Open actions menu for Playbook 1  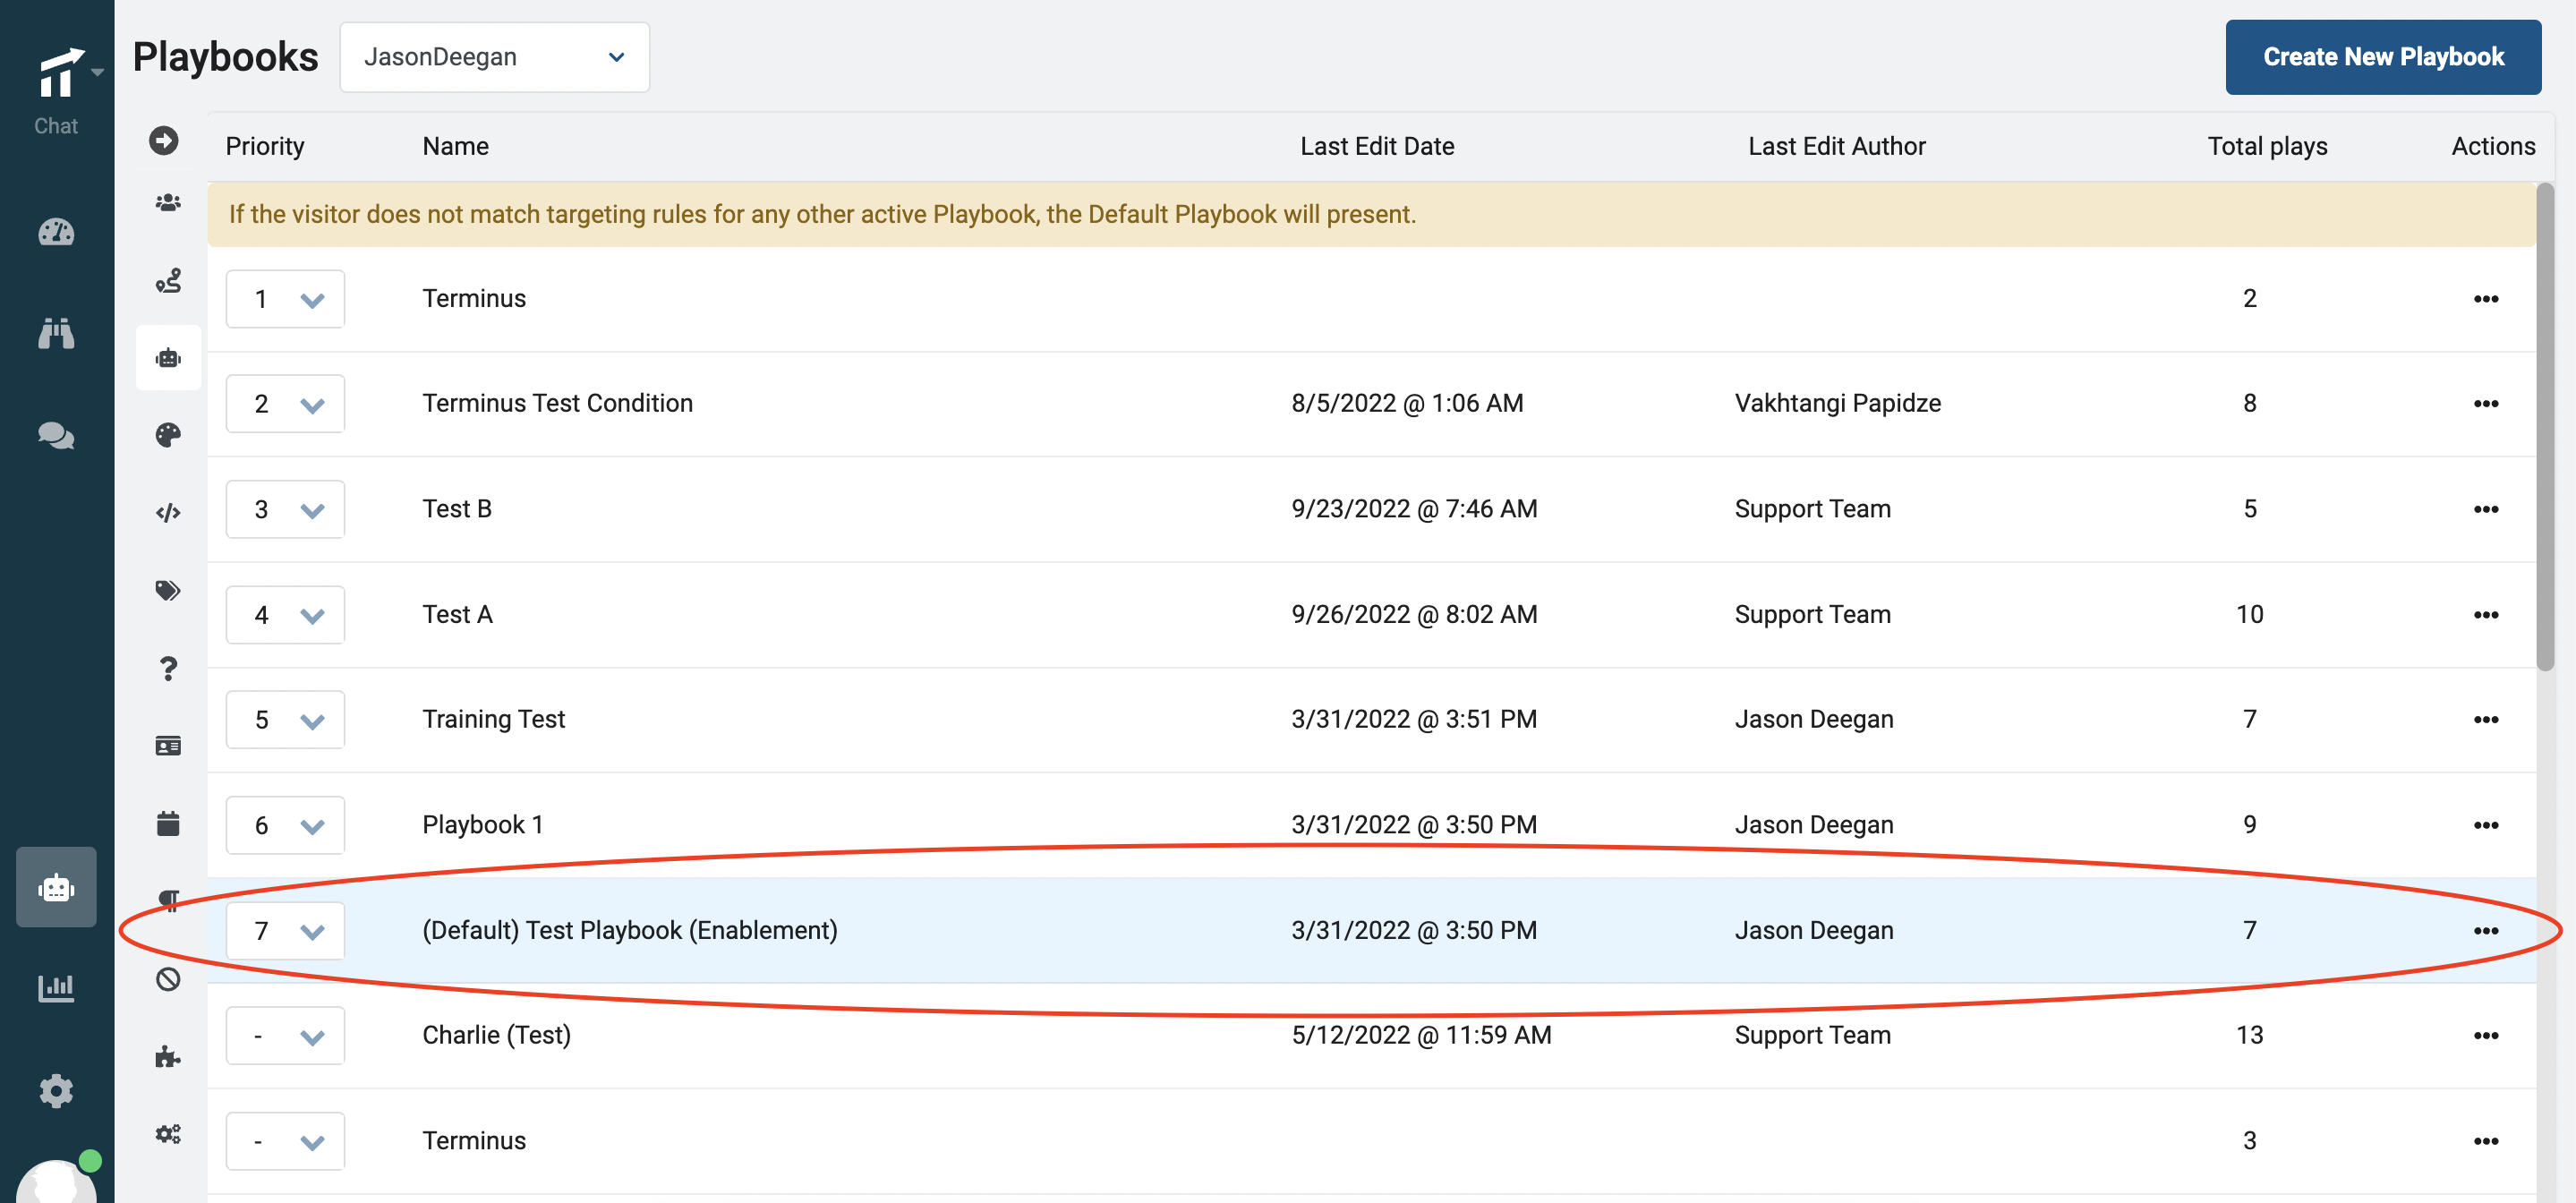click(x=2486, y=825)
